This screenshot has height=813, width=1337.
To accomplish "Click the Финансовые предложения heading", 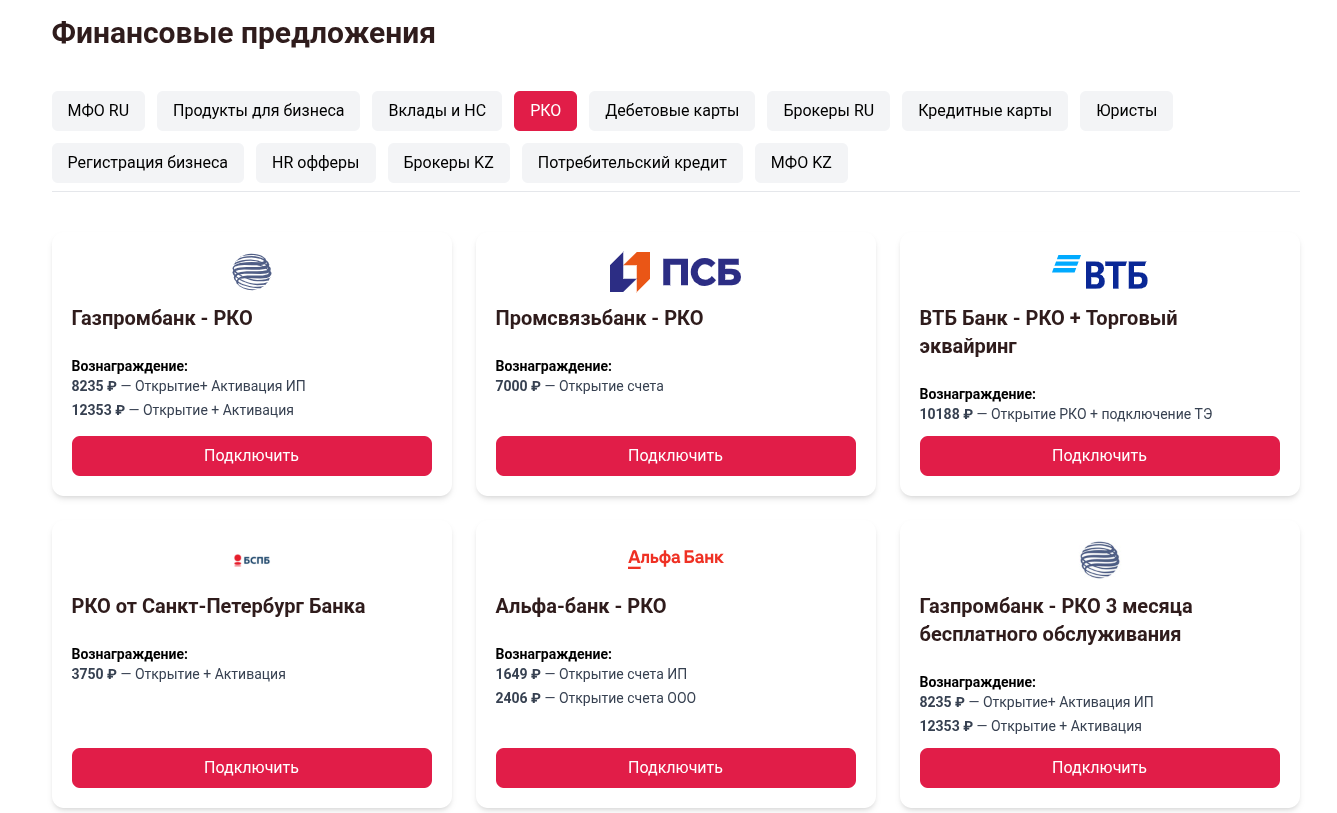I will 243,33.
